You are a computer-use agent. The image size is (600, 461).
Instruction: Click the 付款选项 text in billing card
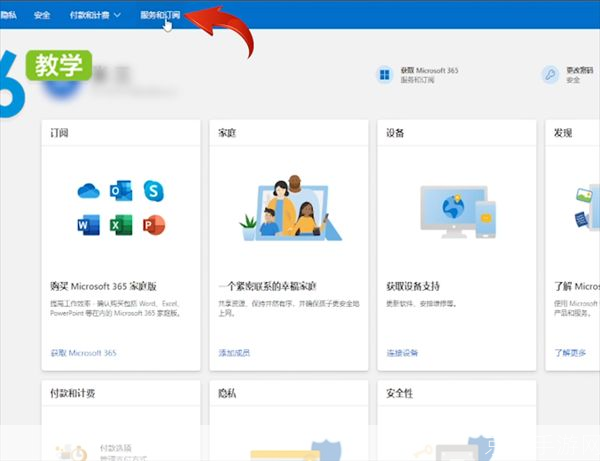(116, 448)
